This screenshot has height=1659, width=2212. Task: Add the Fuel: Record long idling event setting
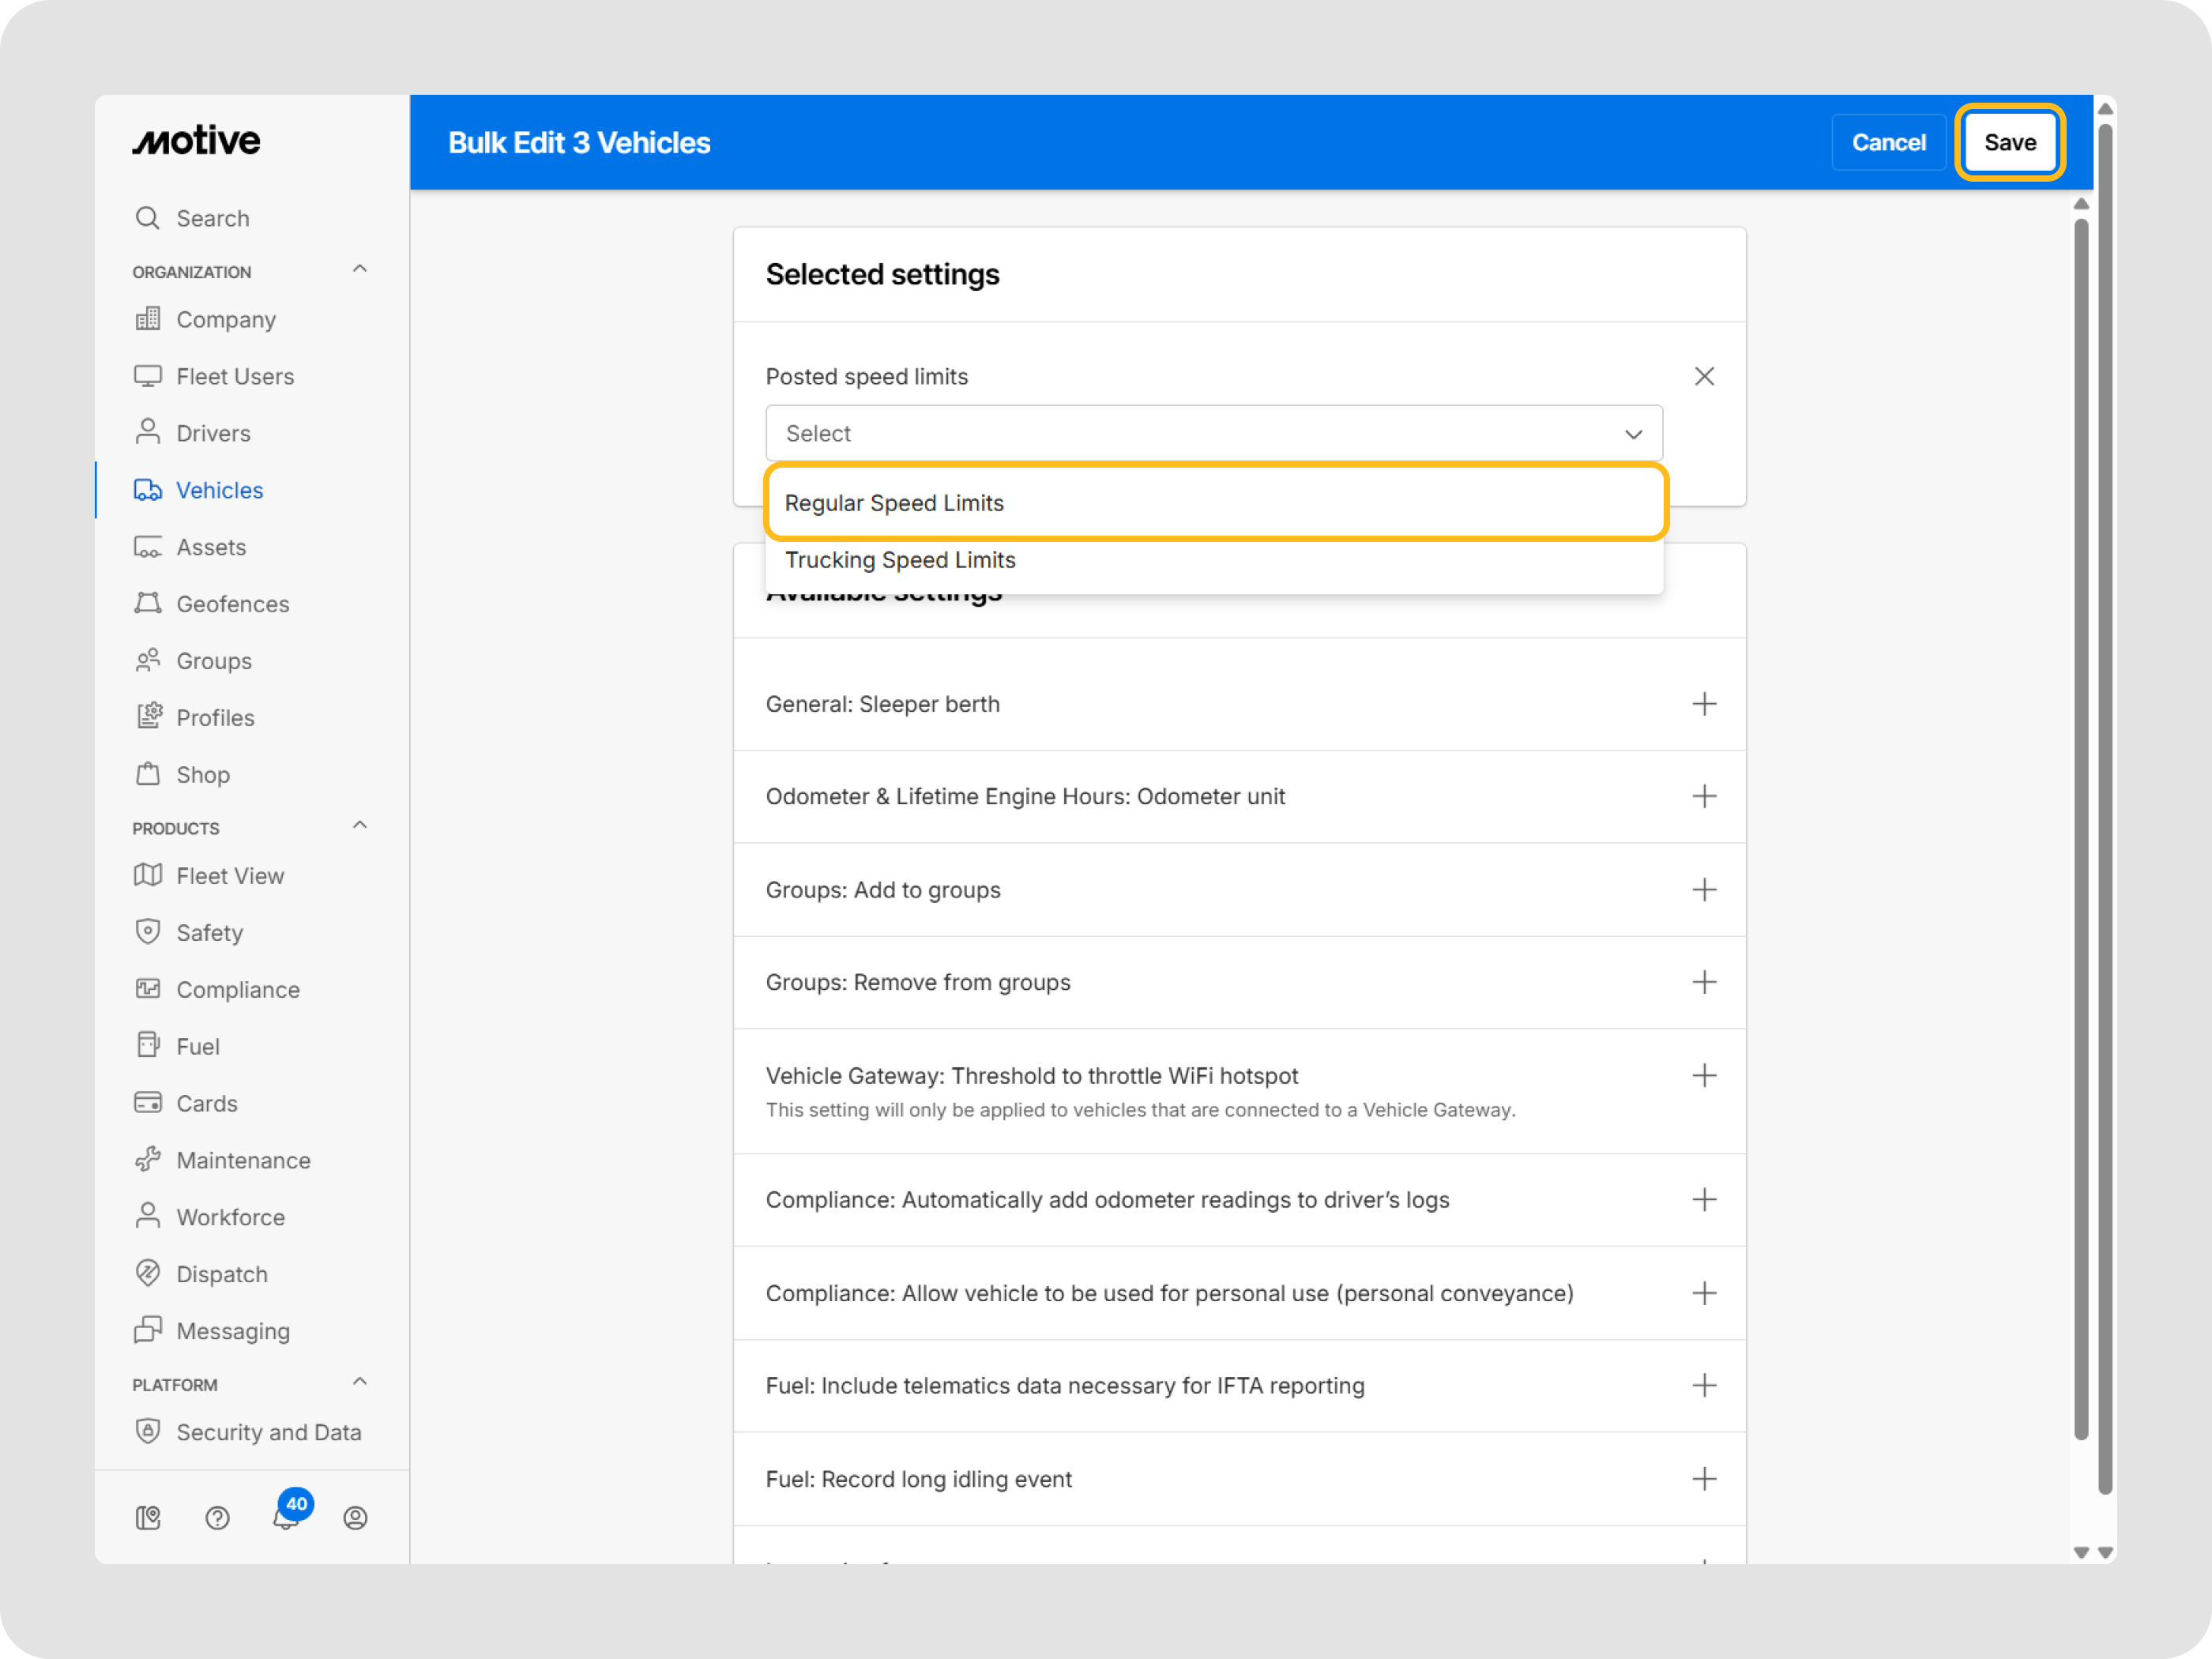pyautogui.click(x=1704, y=1478)
